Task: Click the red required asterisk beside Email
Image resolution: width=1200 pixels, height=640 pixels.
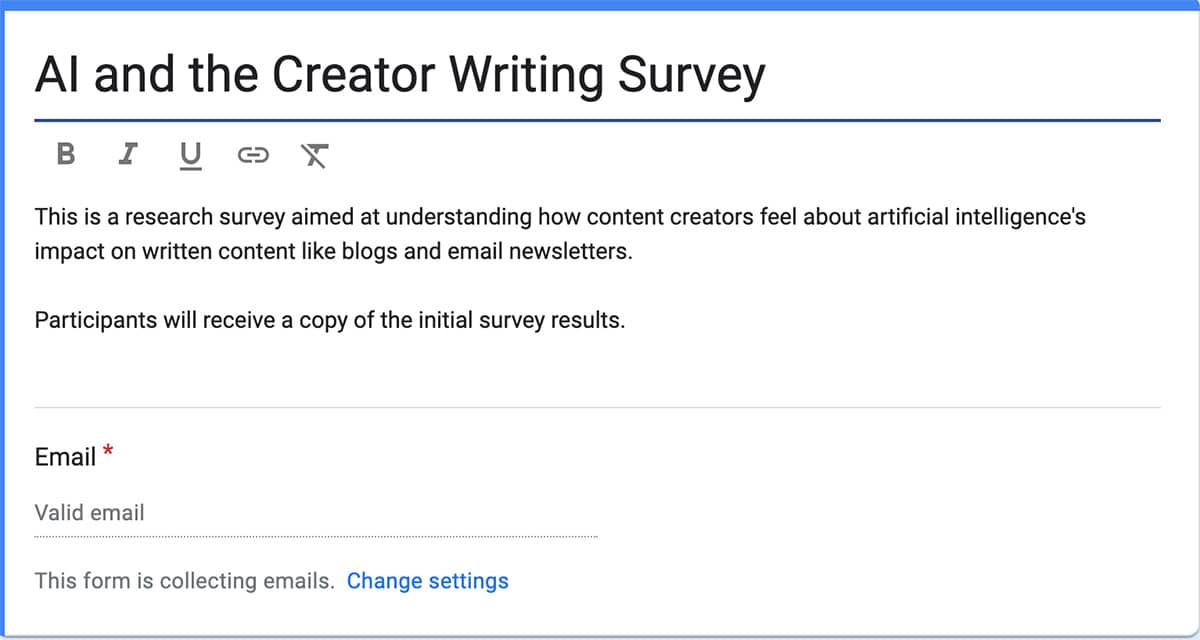Action: coord(108,453)
